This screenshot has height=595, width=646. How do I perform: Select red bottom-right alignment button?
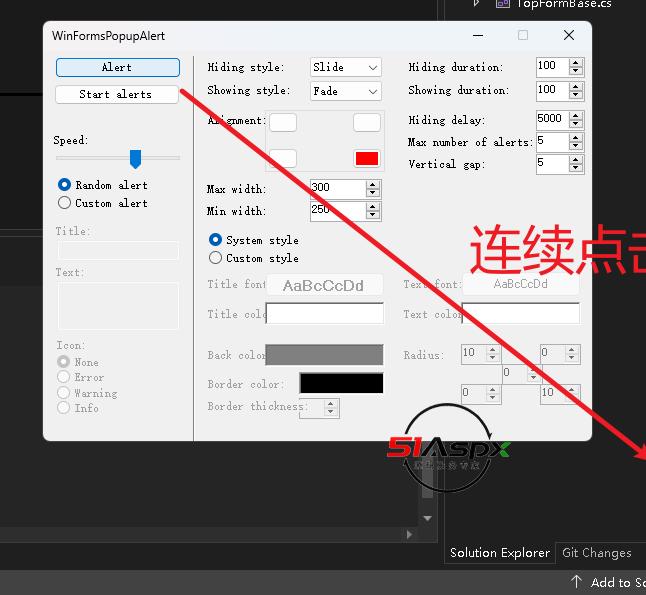[x=367, y=158]
